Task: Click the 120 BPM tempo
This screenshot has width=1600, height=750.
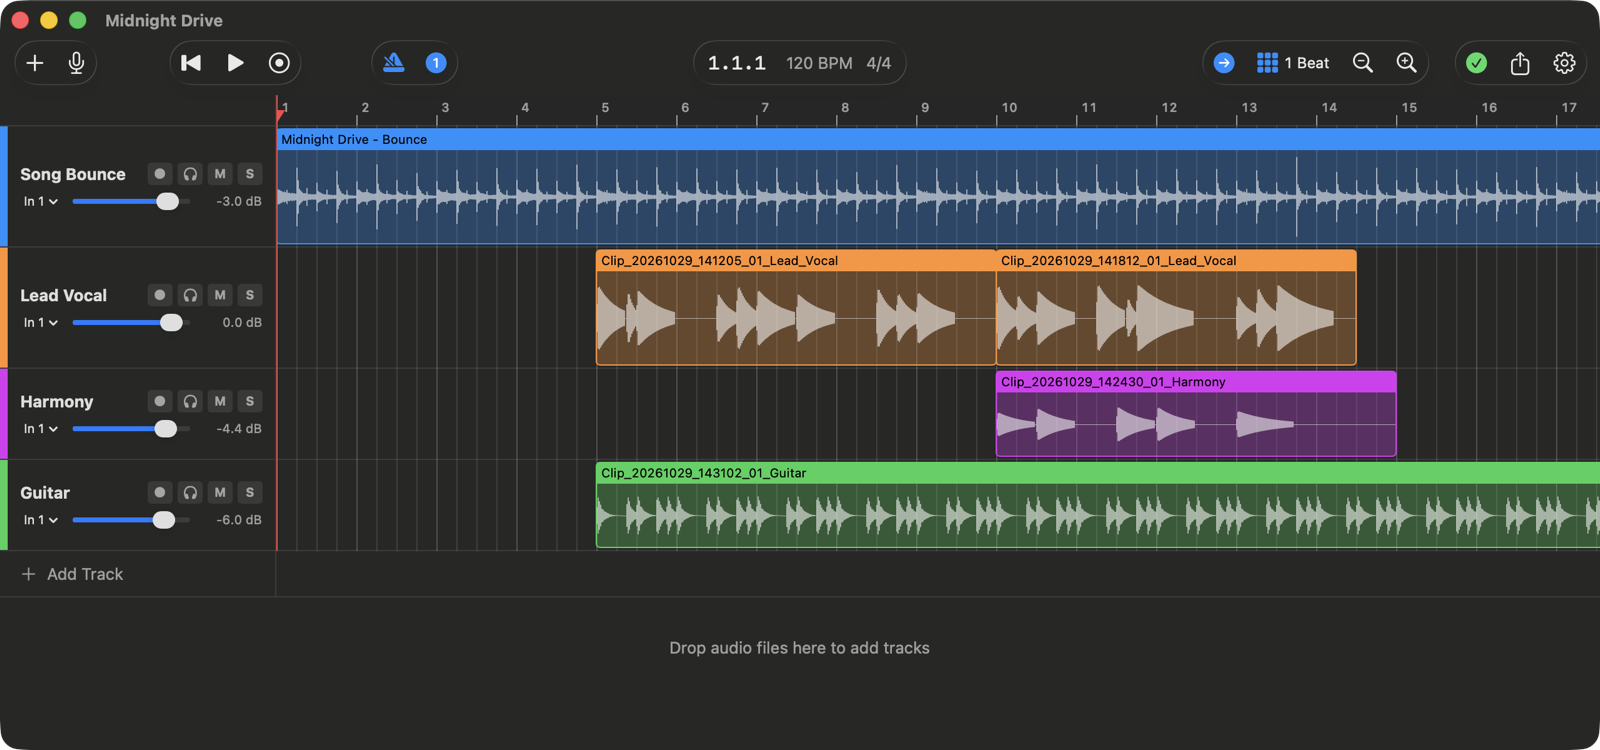Action: [819, 63]
